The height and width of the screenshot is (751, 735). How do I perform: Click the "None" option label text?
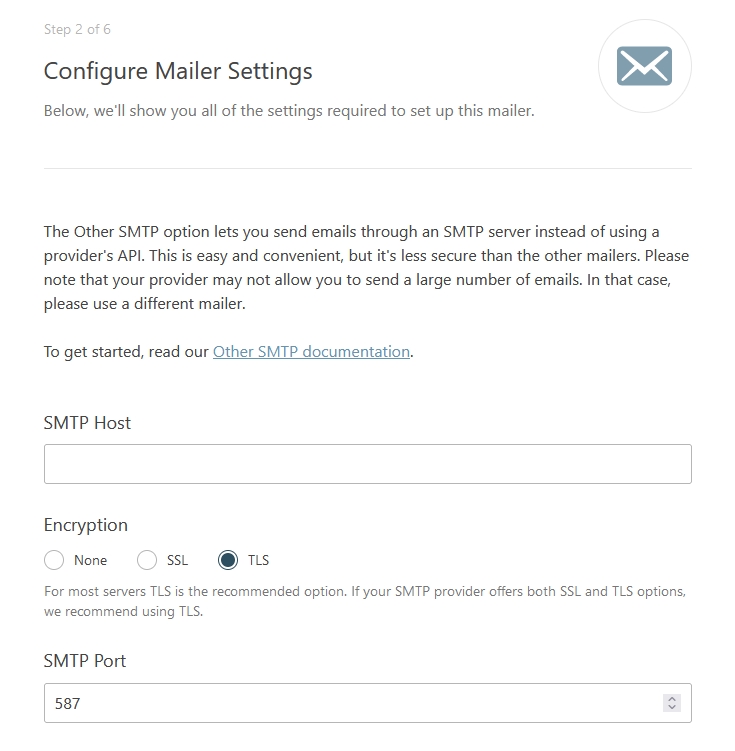coord(90,560)
